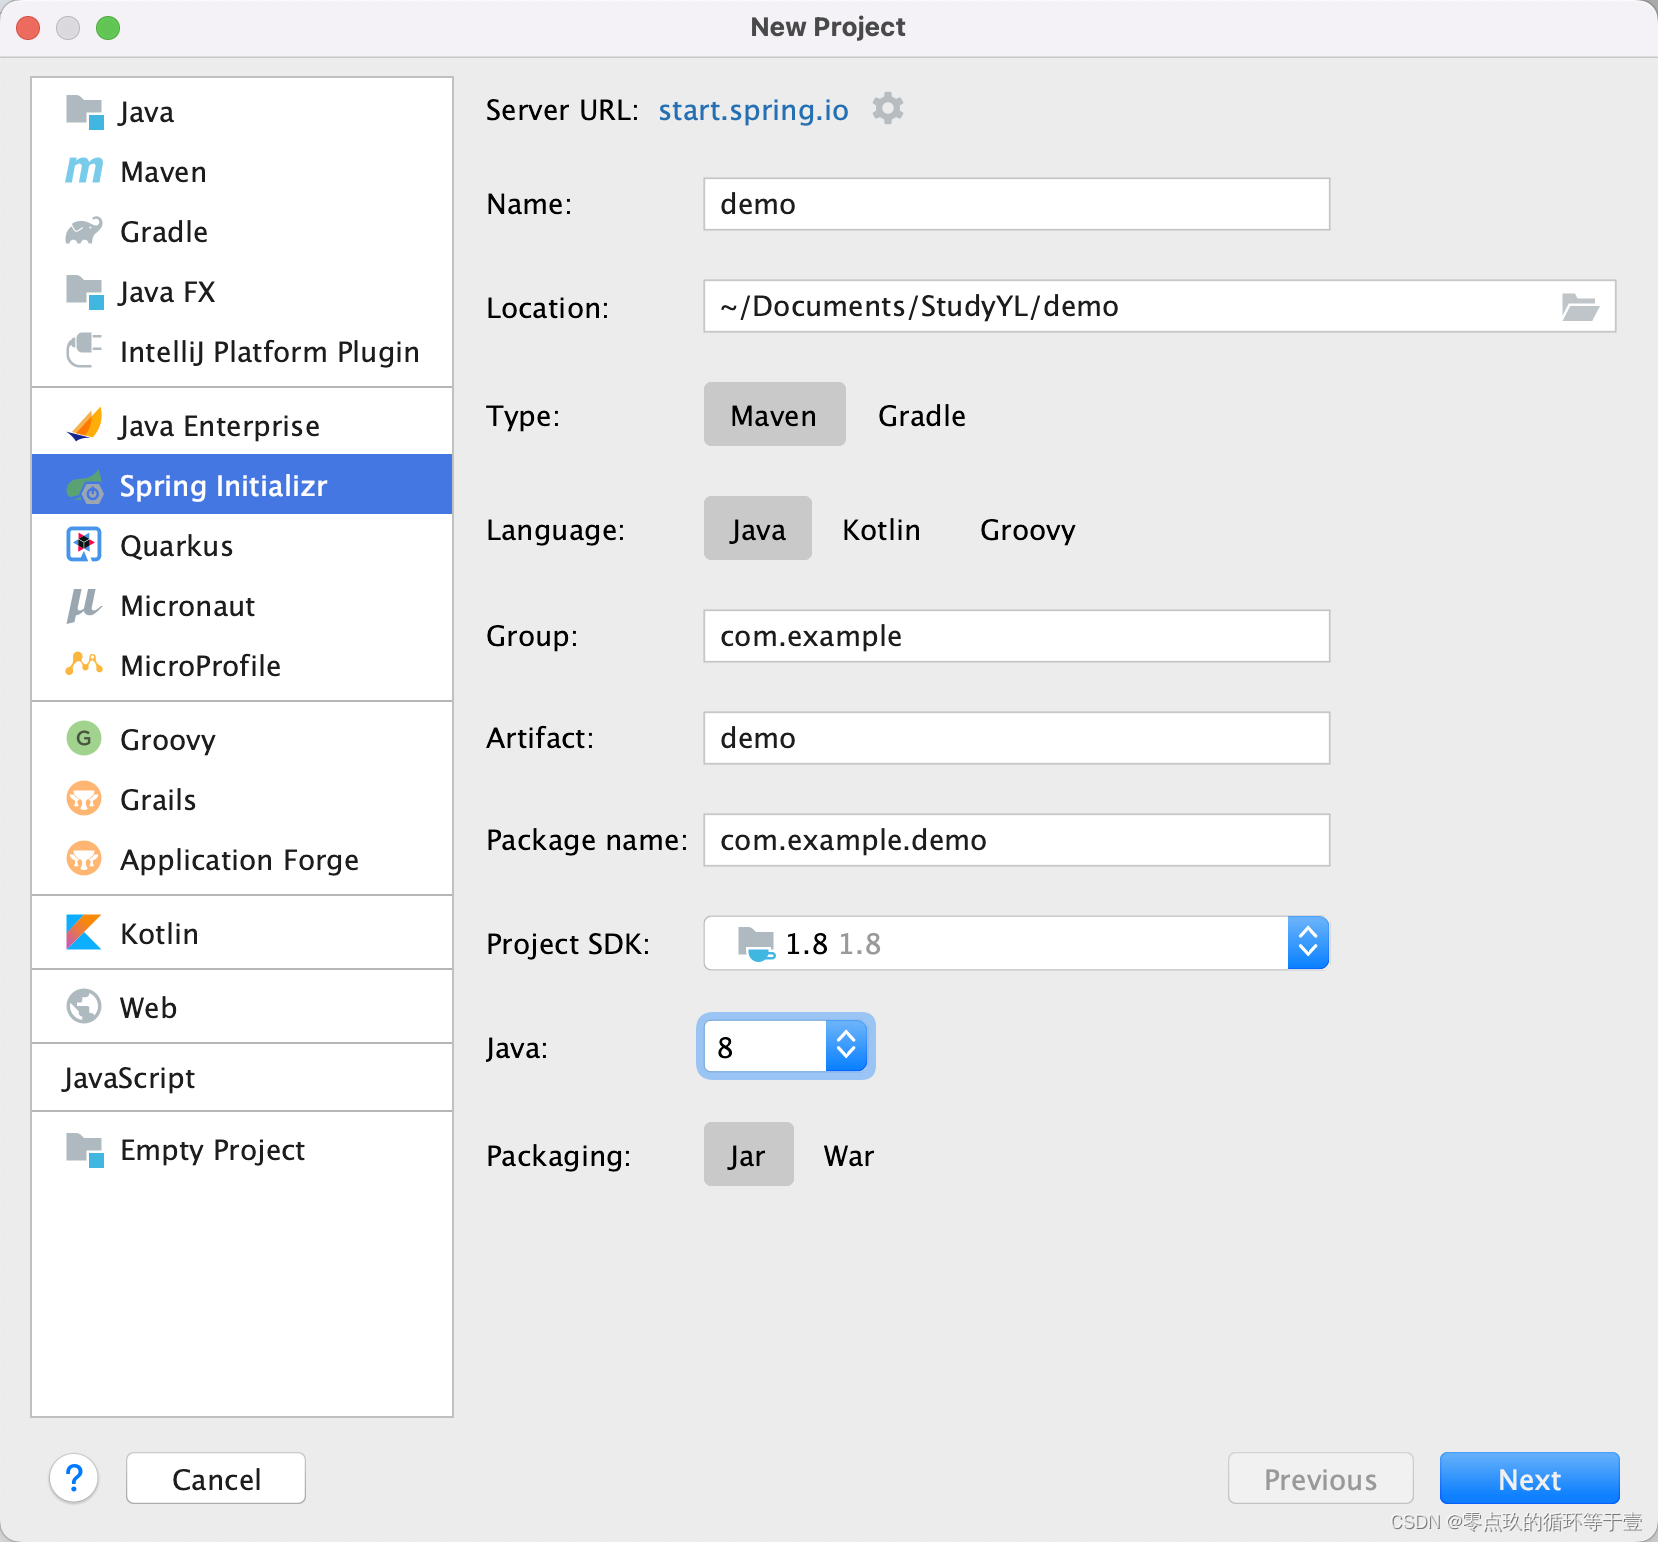The height and width of the screenshot is (1542, 1658).
Task: Select Jar packaging
Action: pos(748,1155)
